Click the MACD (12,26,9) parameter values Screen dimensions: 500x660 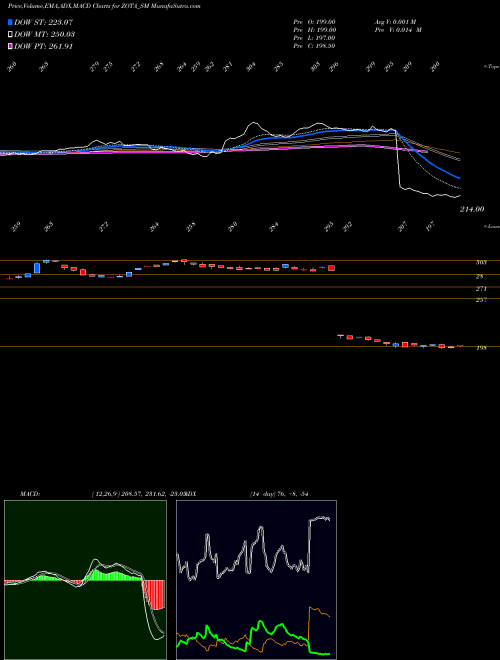140,494
